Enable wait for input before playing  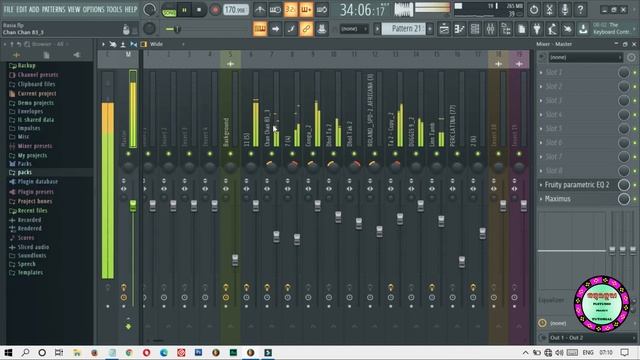tap(275, 10)
